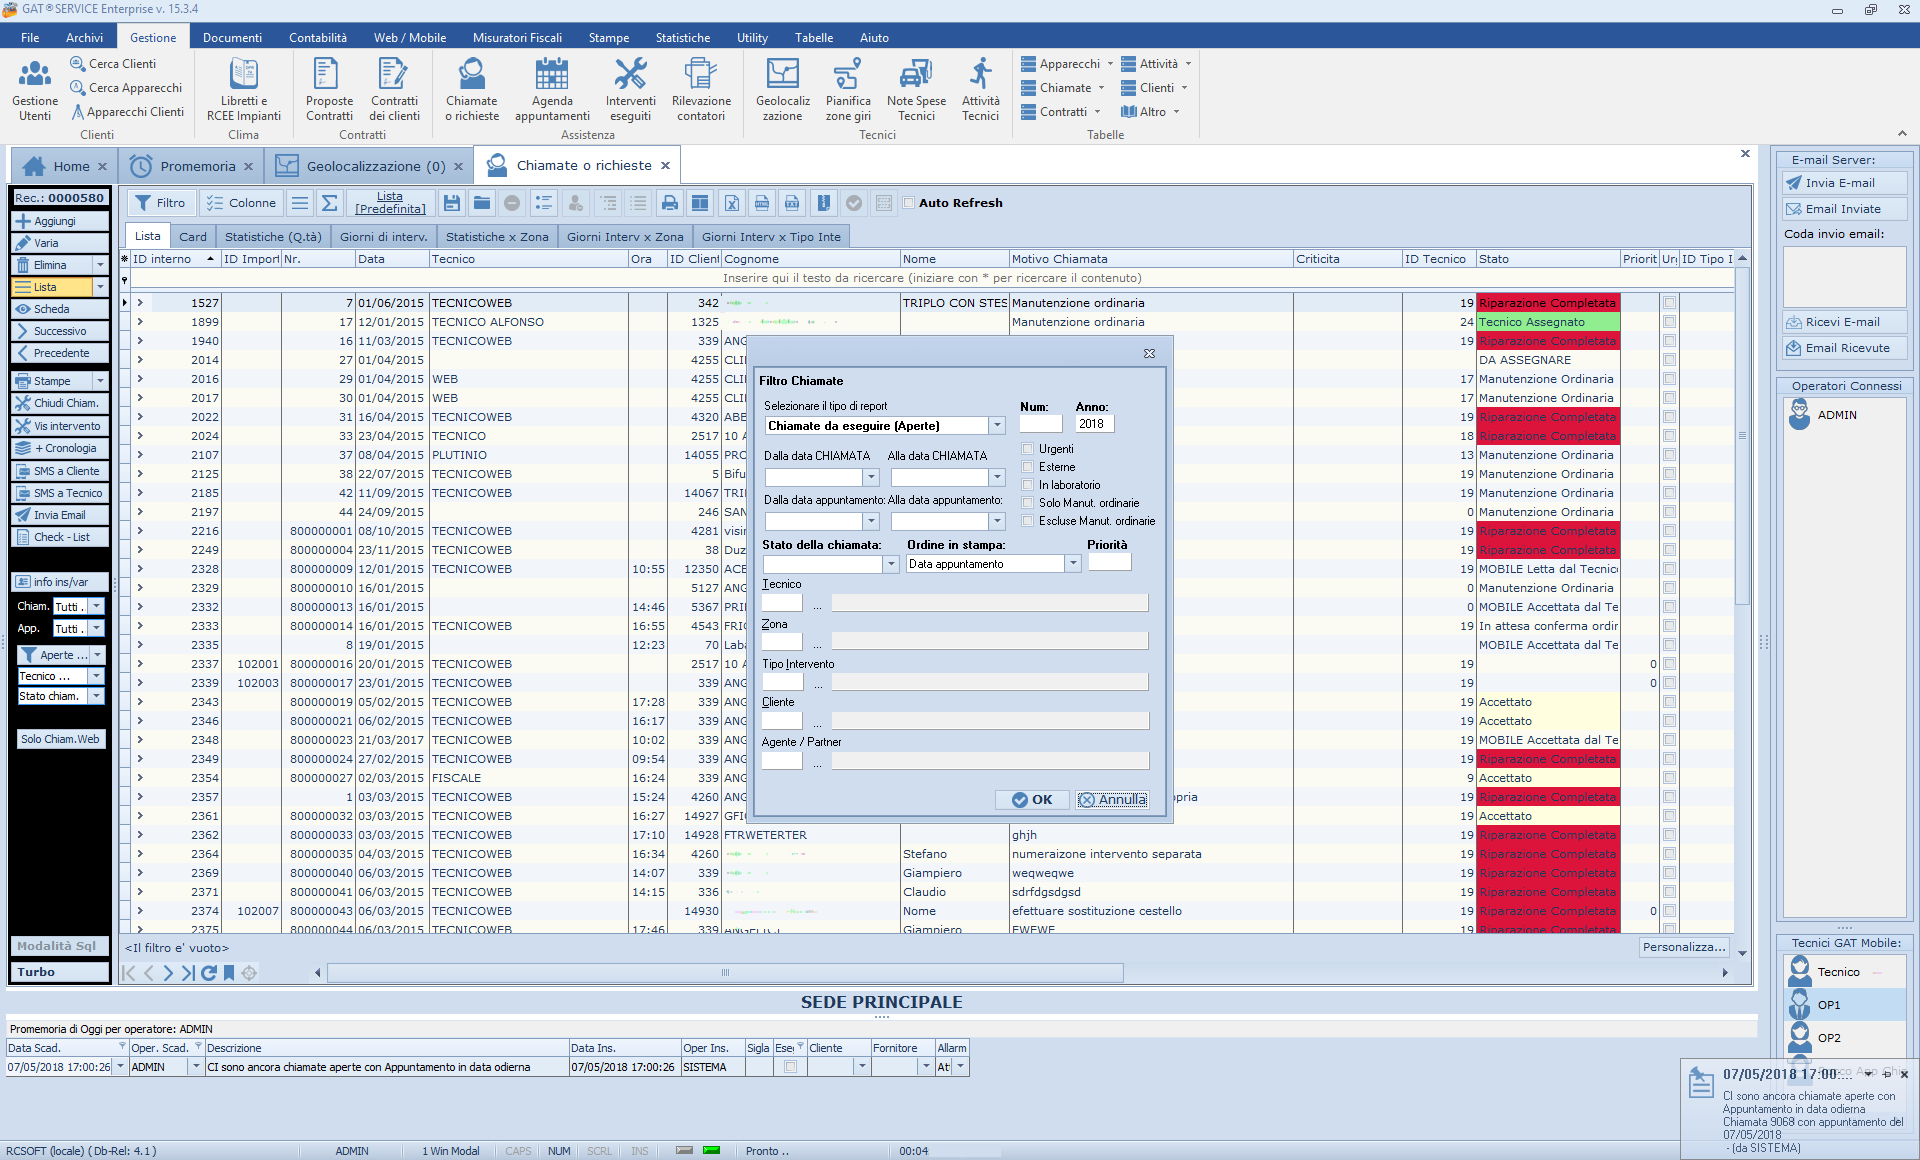1920x1160 pixels.
Task: Open Note Spese Tecnici
Action: tap(916, 90)
